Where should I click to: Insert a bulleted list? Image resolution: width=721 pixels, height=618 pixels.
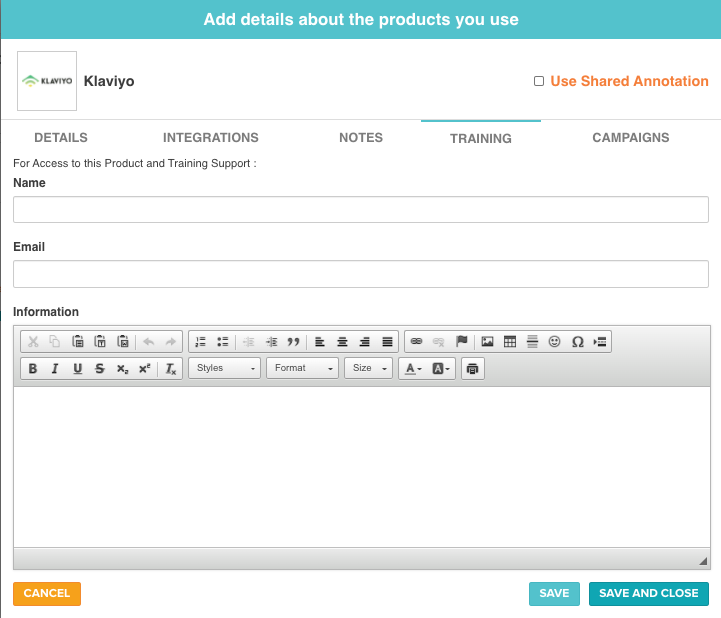pos(223,342)
